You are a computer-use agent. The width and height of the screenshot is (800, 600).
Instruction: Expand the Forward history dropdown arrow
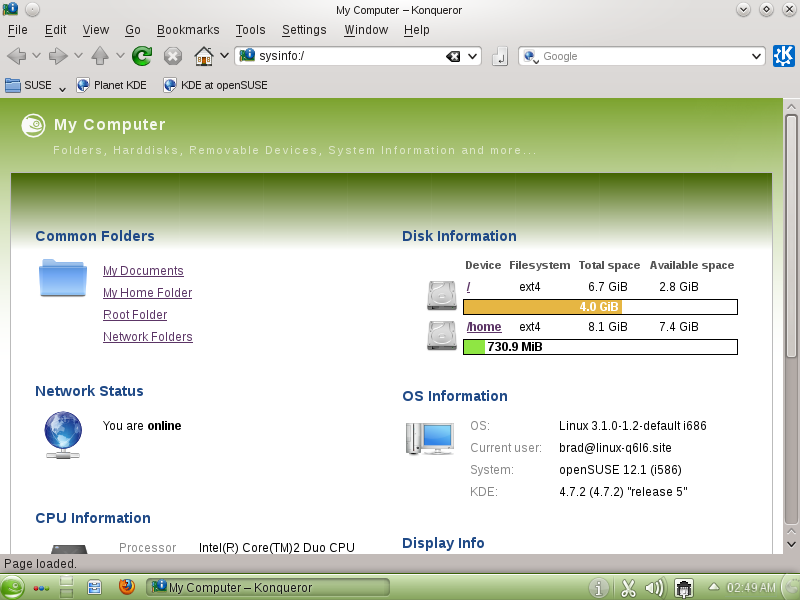[78, 56]
